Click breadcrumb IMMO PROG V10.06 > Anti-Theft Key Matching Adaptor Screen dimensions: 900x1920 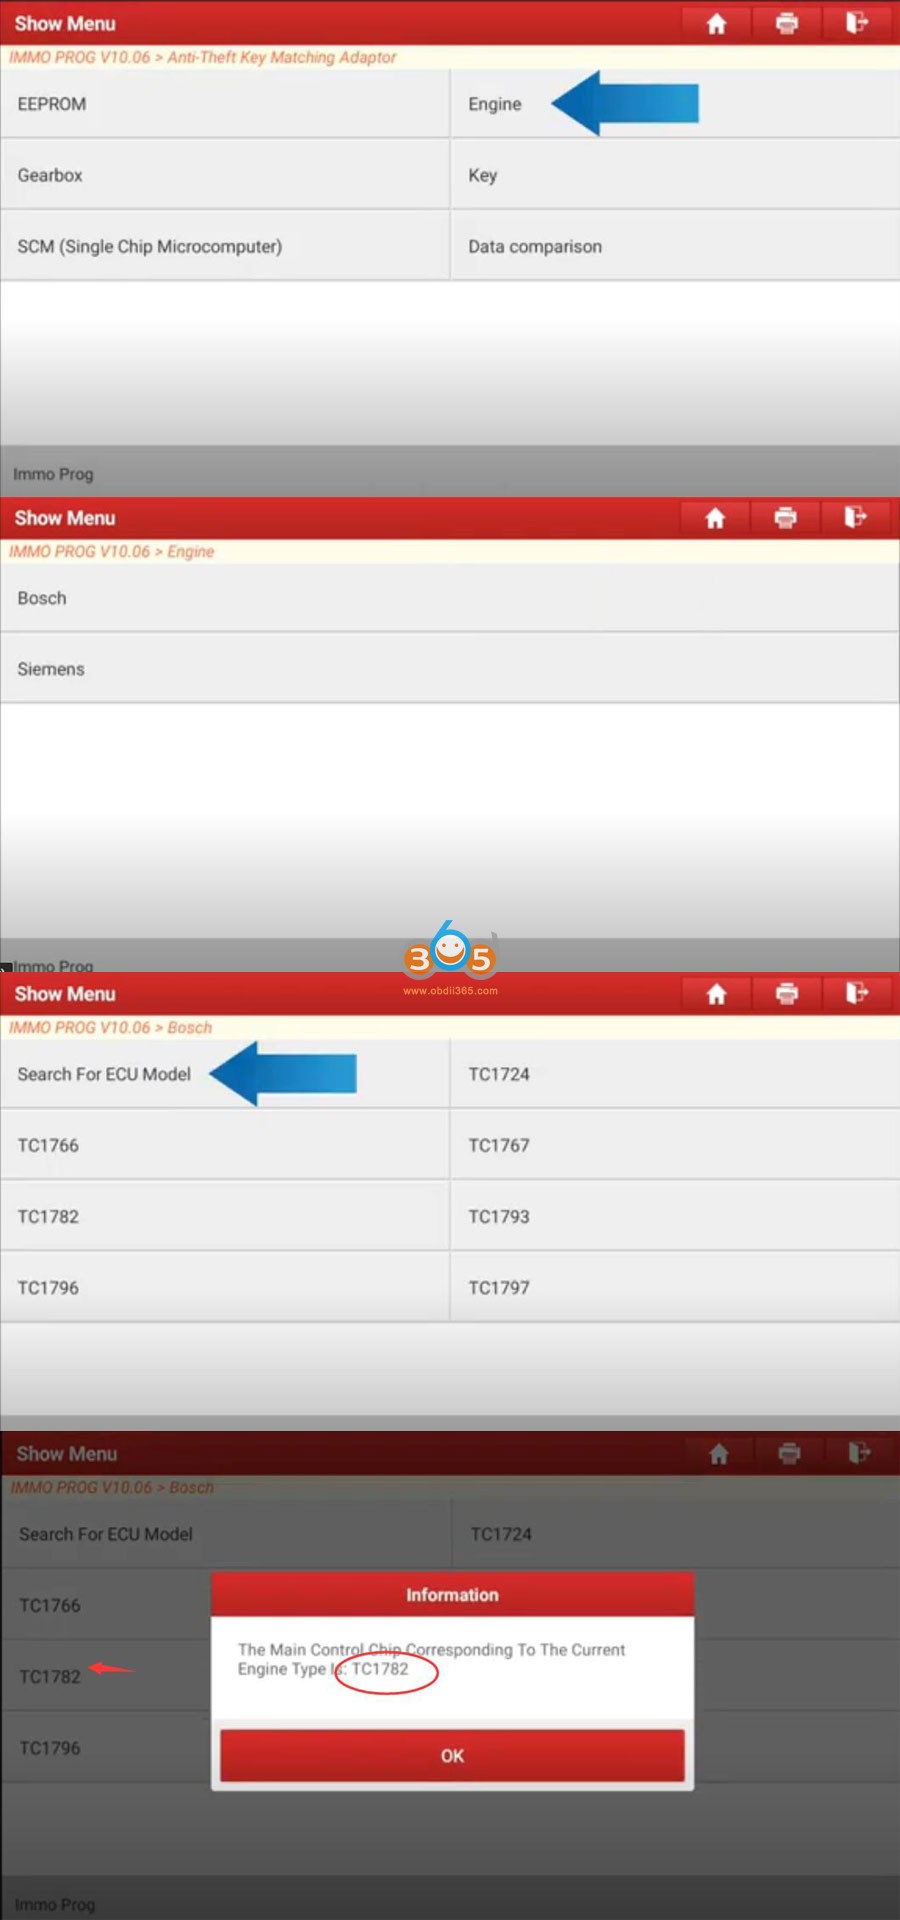click(x=203, y=57)
